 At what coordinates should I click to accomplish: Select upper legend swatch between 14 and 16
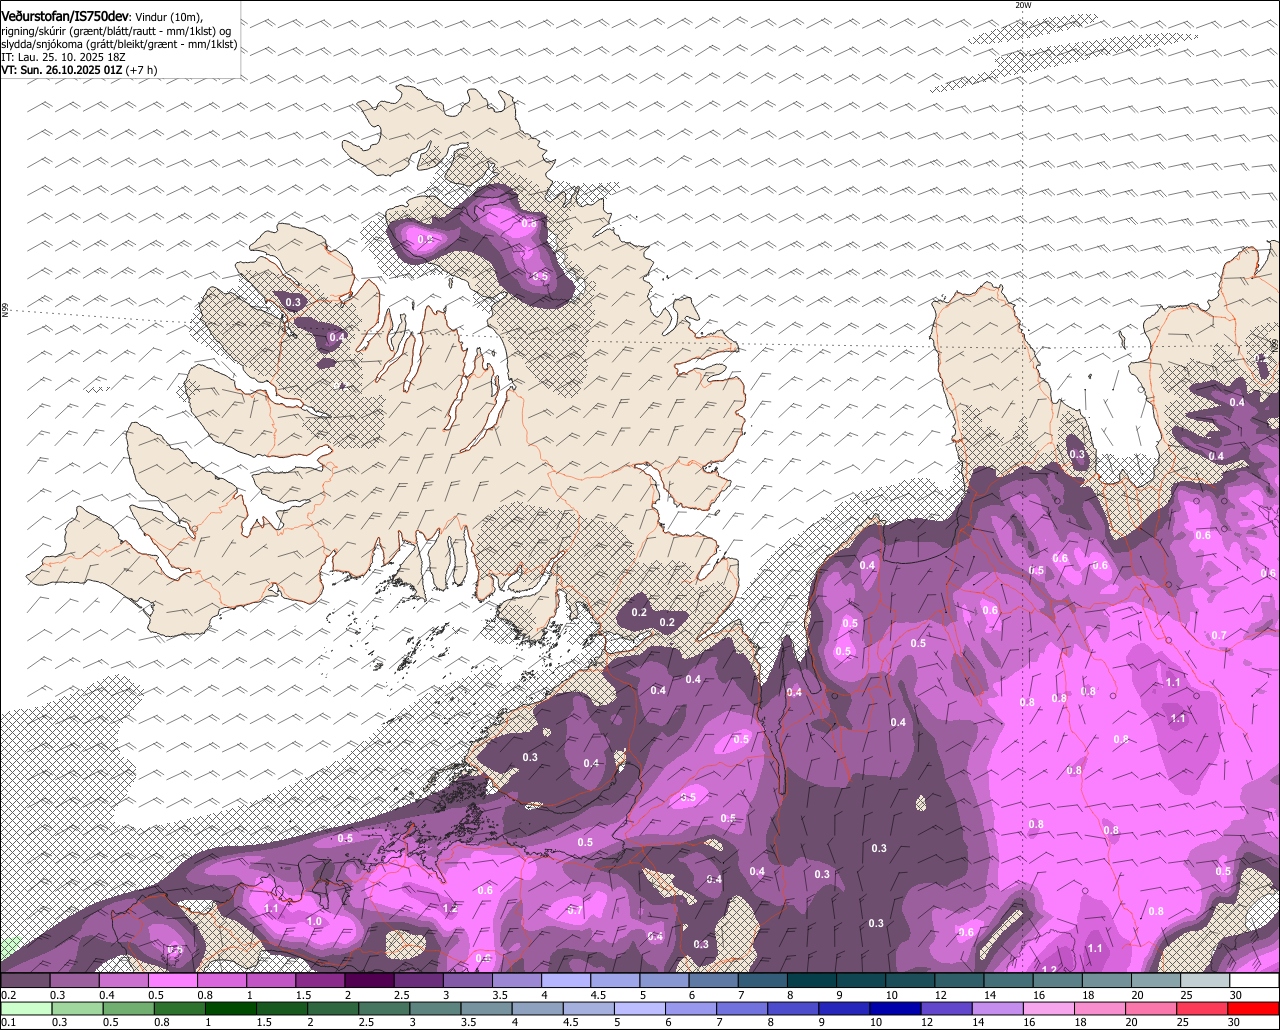pos(1009,980)
